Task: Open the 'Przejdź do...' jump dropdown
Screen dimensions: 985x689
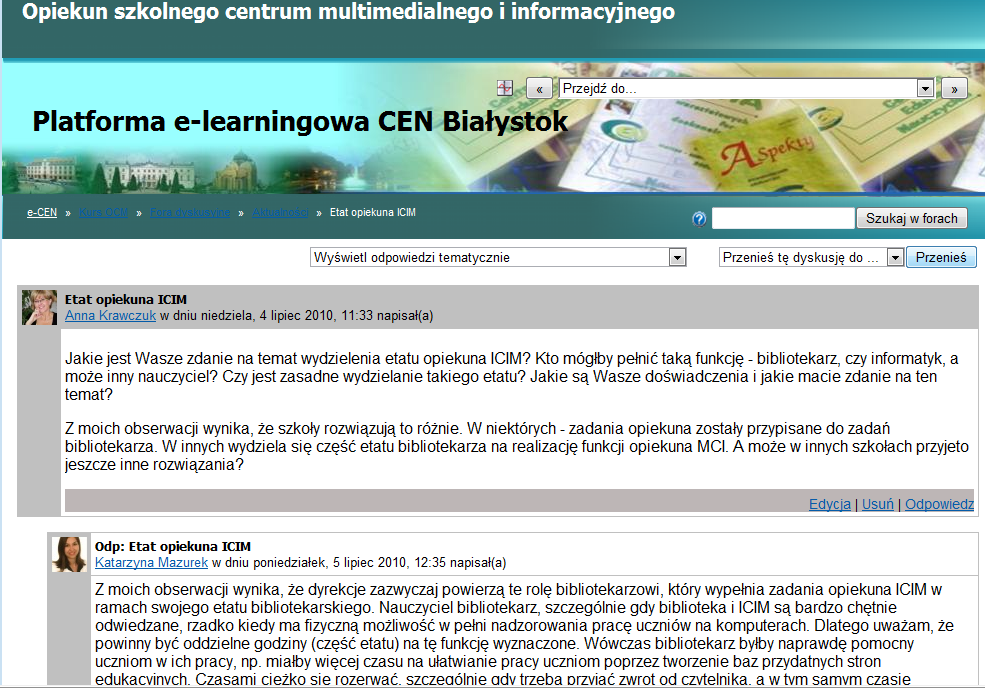Action: tap(746, 89)
